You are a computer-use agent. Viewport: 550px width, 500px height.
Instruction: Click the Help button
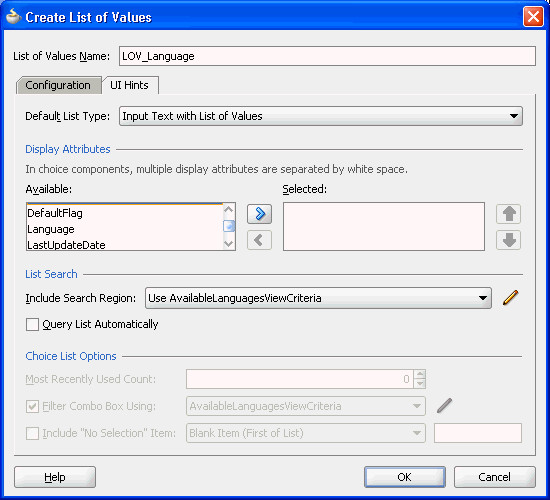click(x=55, y=477)
